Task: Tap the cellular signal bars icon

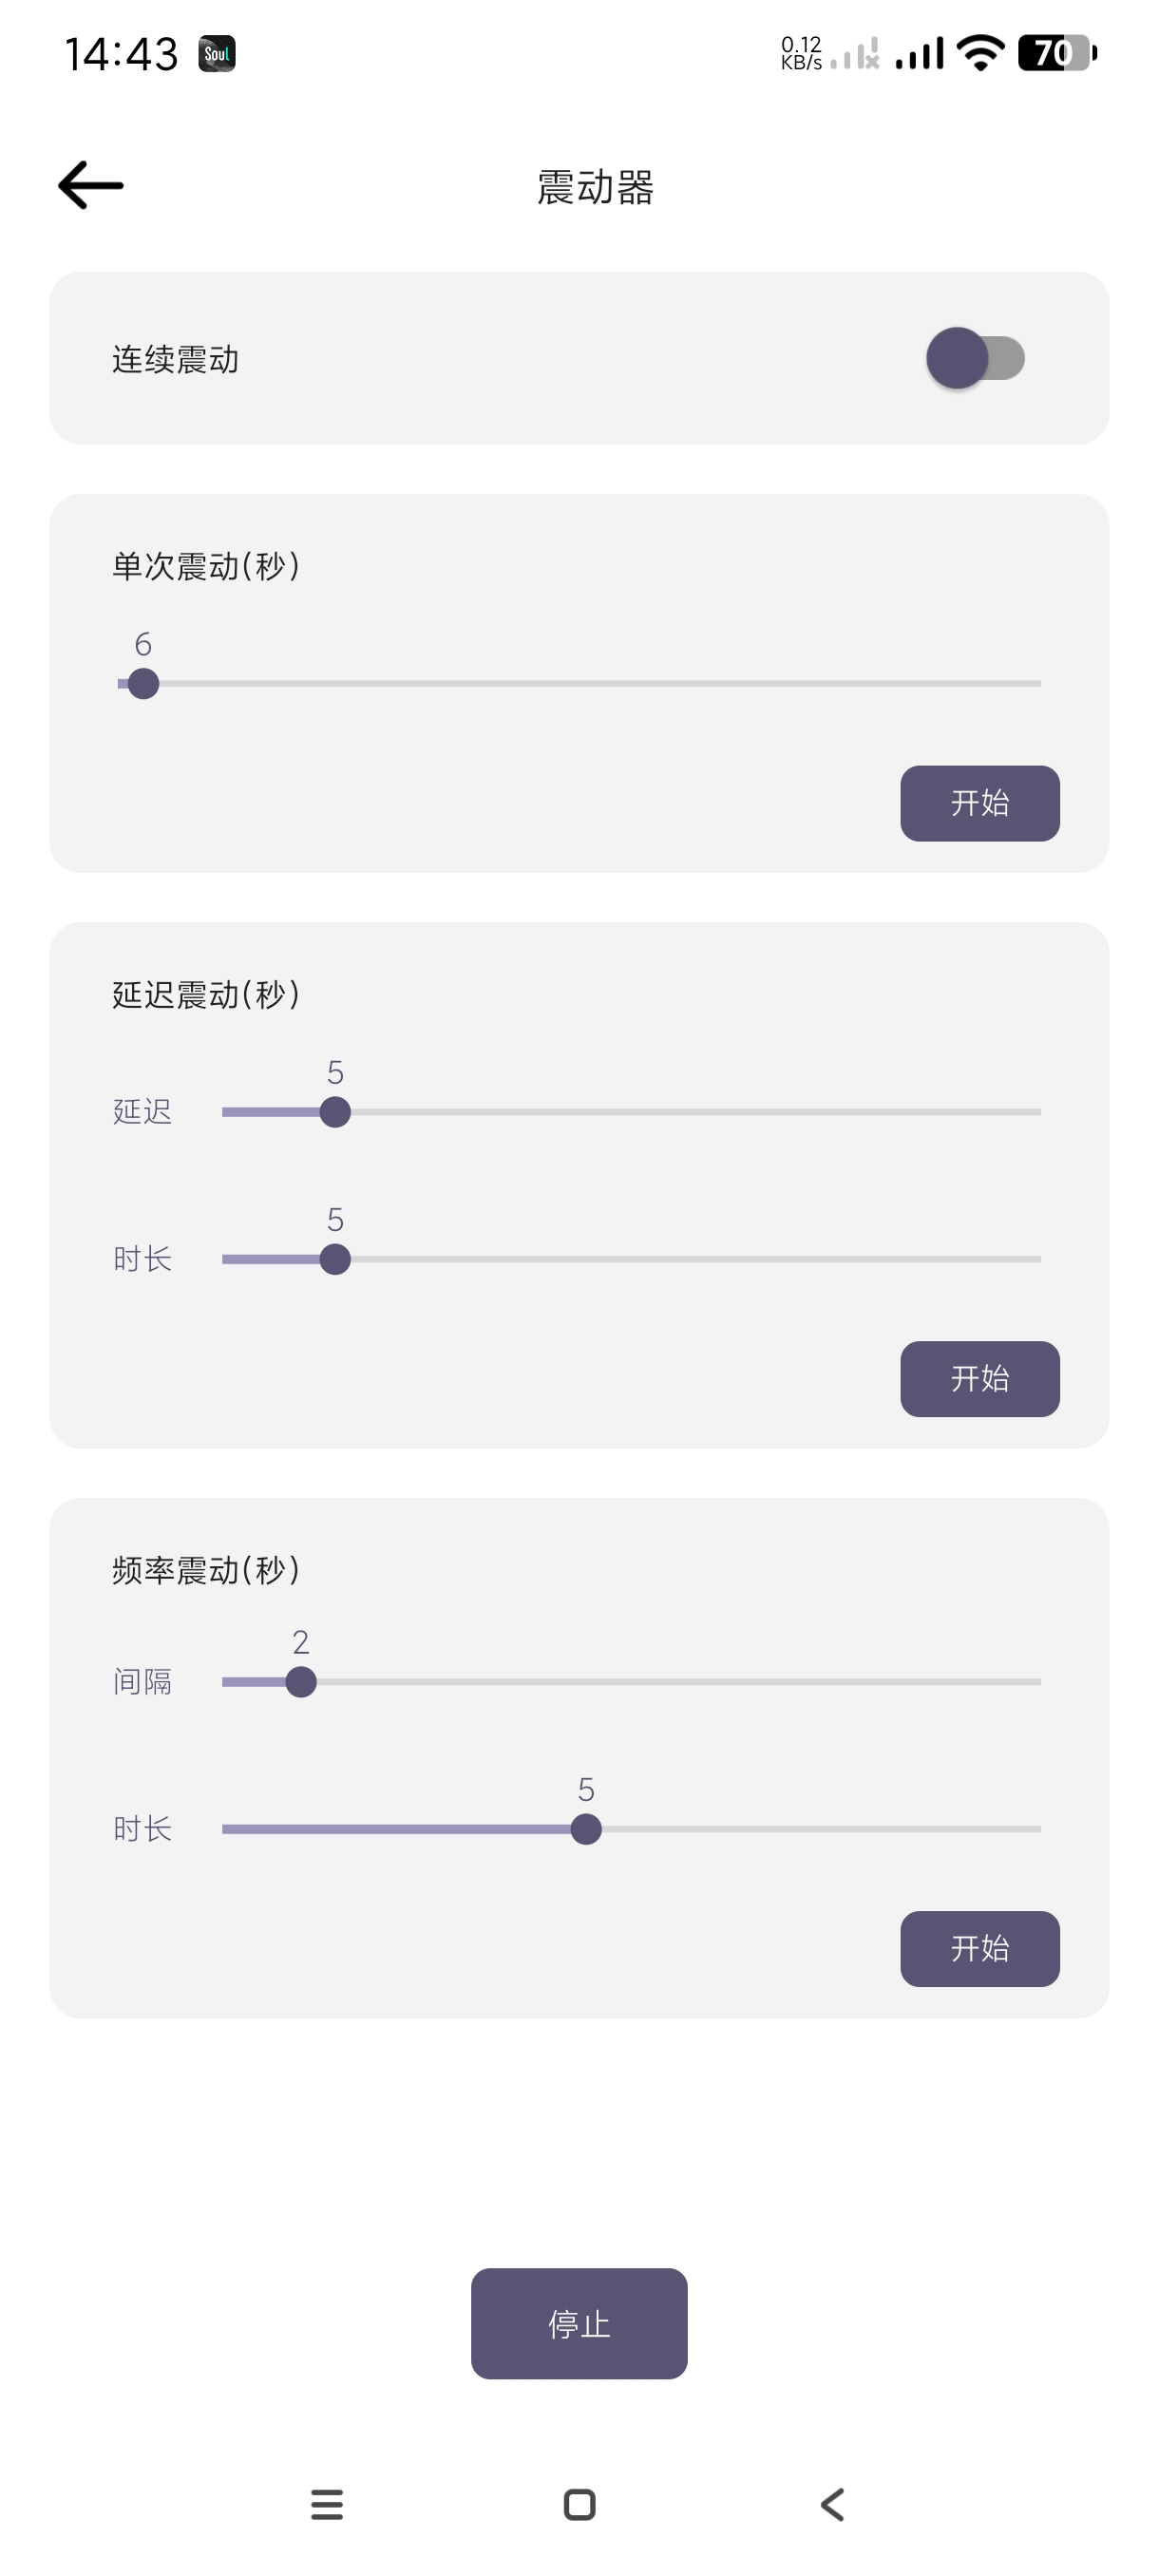Action: 920,53
